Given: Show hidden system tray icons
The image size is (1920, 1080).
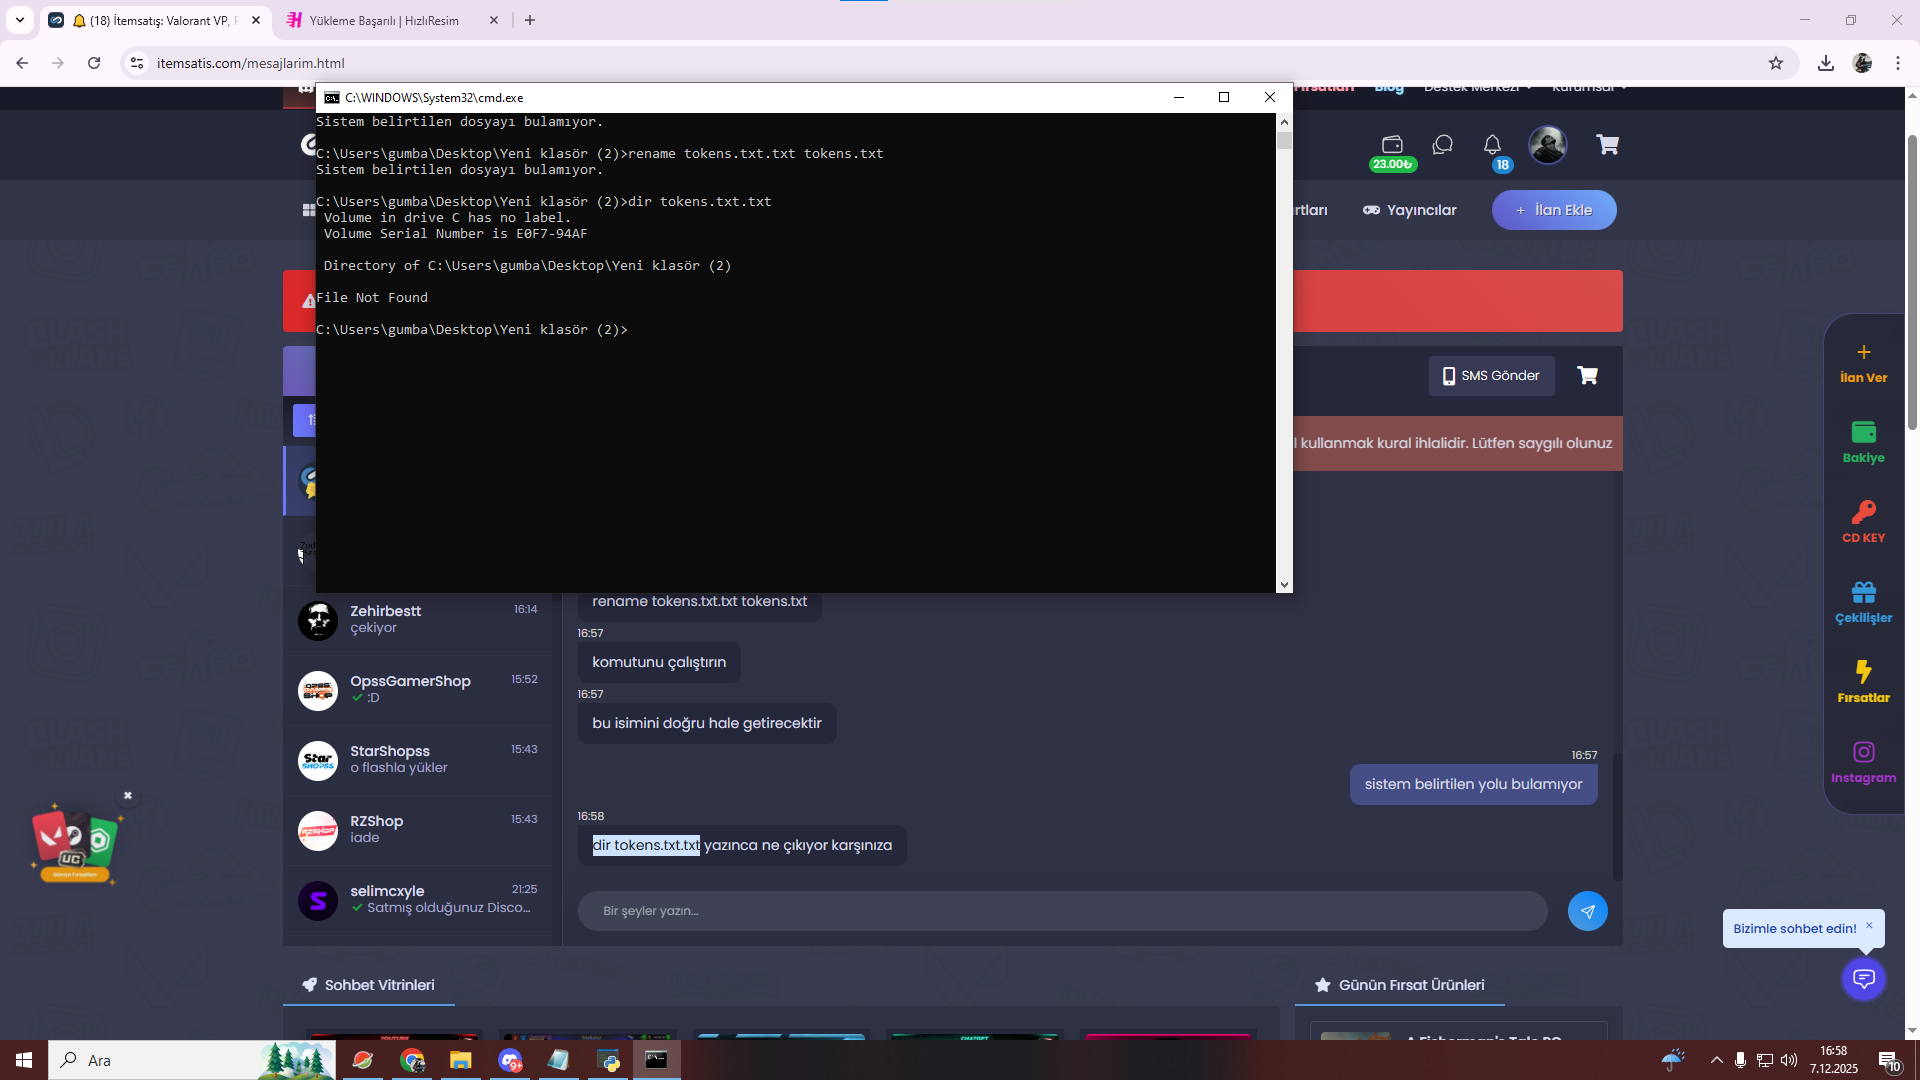Looking at the screenshot, I should coord(1716,1060).
